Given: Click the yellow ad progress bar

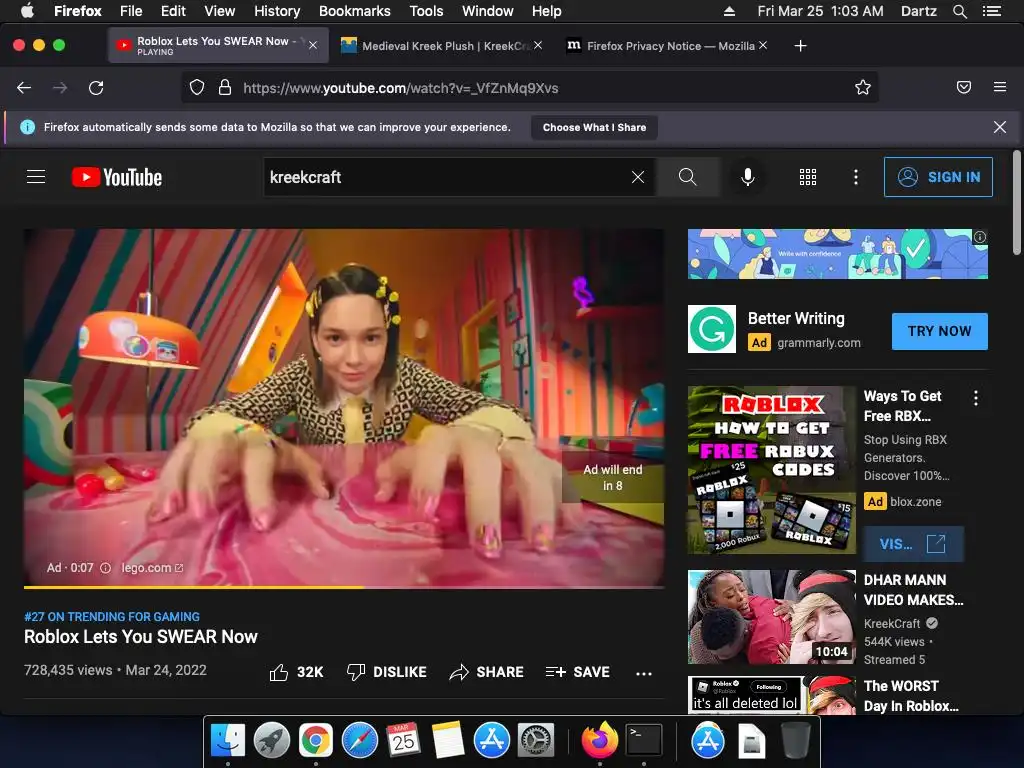Looking at the screenshot, I should point(193,587).
